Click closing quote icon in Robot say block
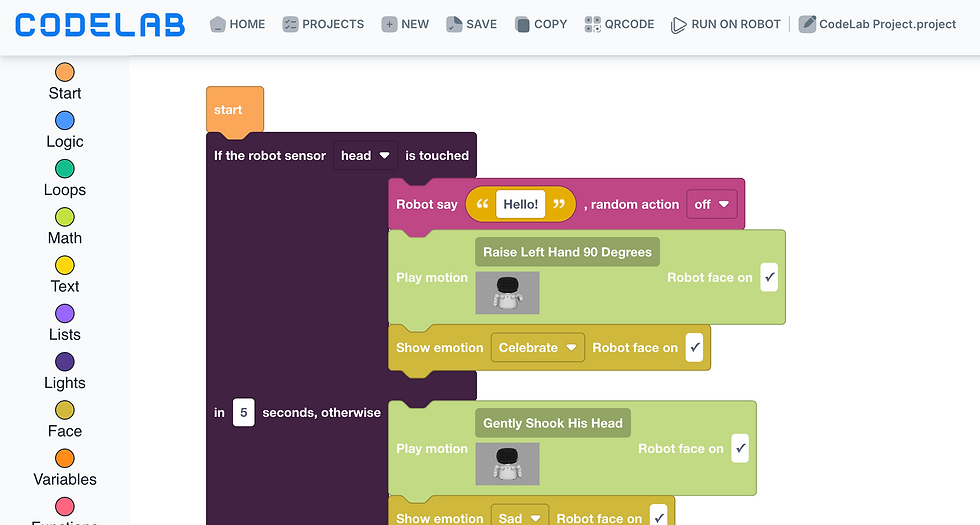Screen dimensions: 980x525 pos(559,204)
